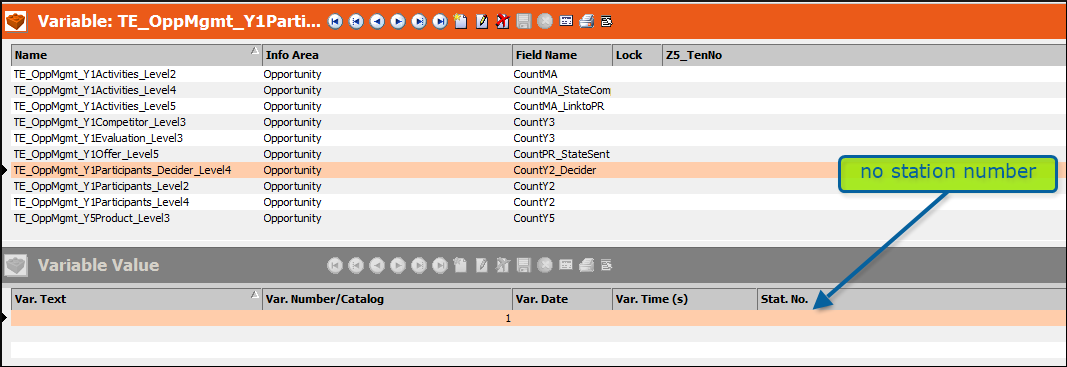Select row TE_OppMgmt_Y1Activities_Level5

click(x=539, y=106)
